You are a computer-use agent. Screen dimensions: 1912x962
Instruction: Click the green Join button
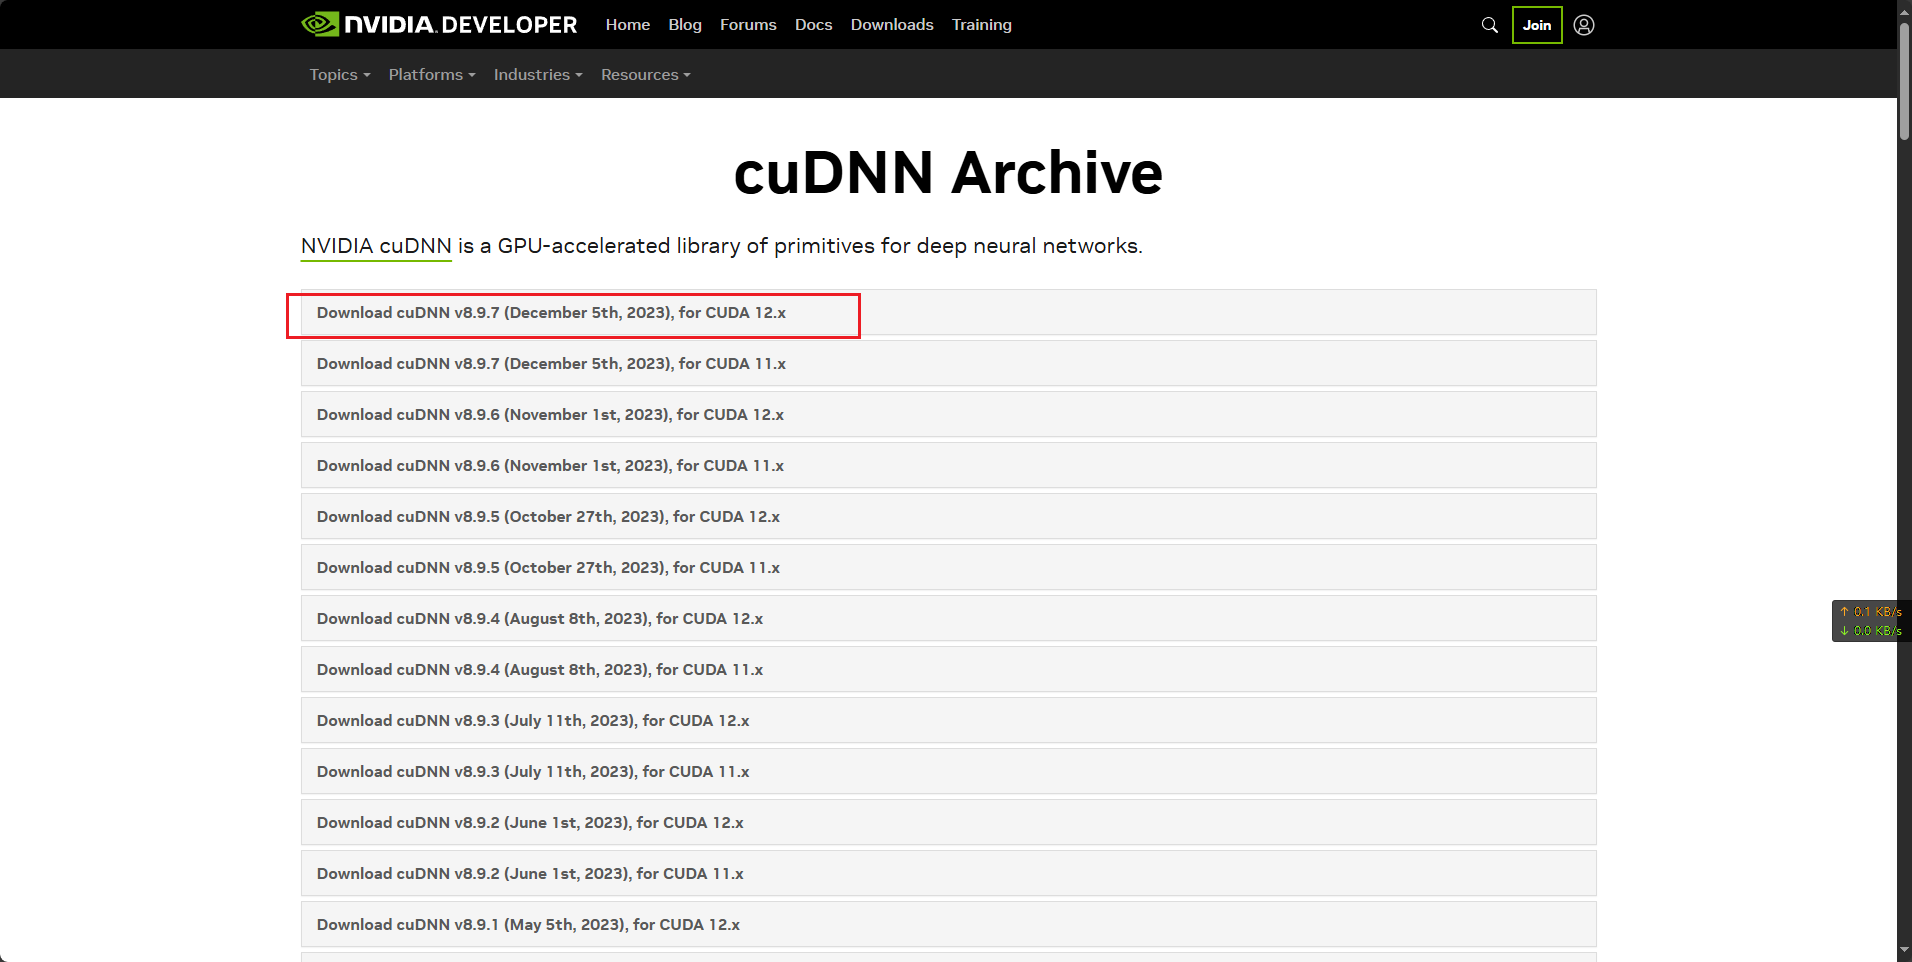tap(1536, 25)
